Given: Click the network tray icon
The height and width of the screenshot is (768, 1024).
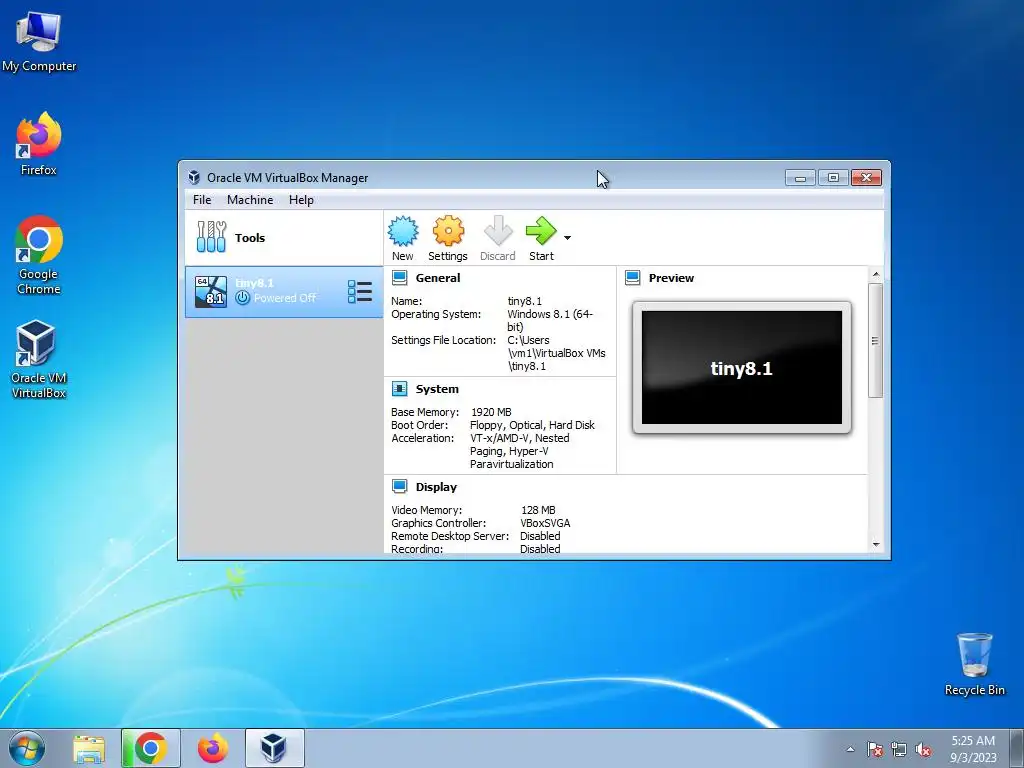Looking at the screenshot, I should pyautogui.click(x=899, y=749).
